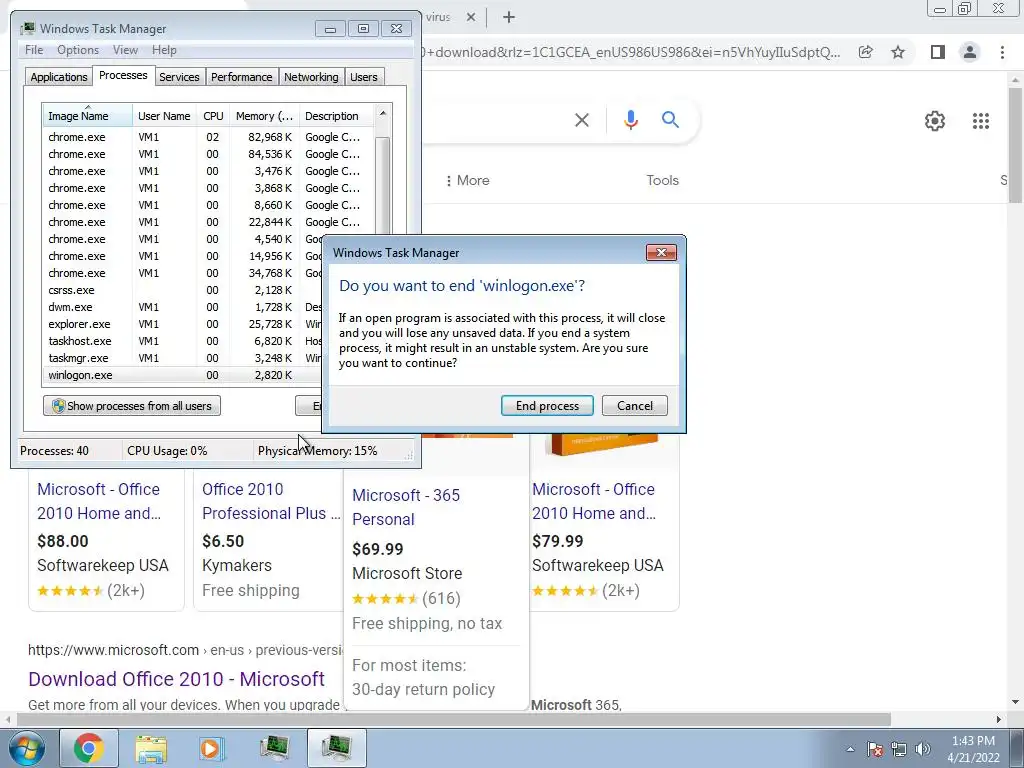Screen dimensions: 1024x768
Task: Click the page's horizontal scrollbar
Action: [x=454, y=719]
